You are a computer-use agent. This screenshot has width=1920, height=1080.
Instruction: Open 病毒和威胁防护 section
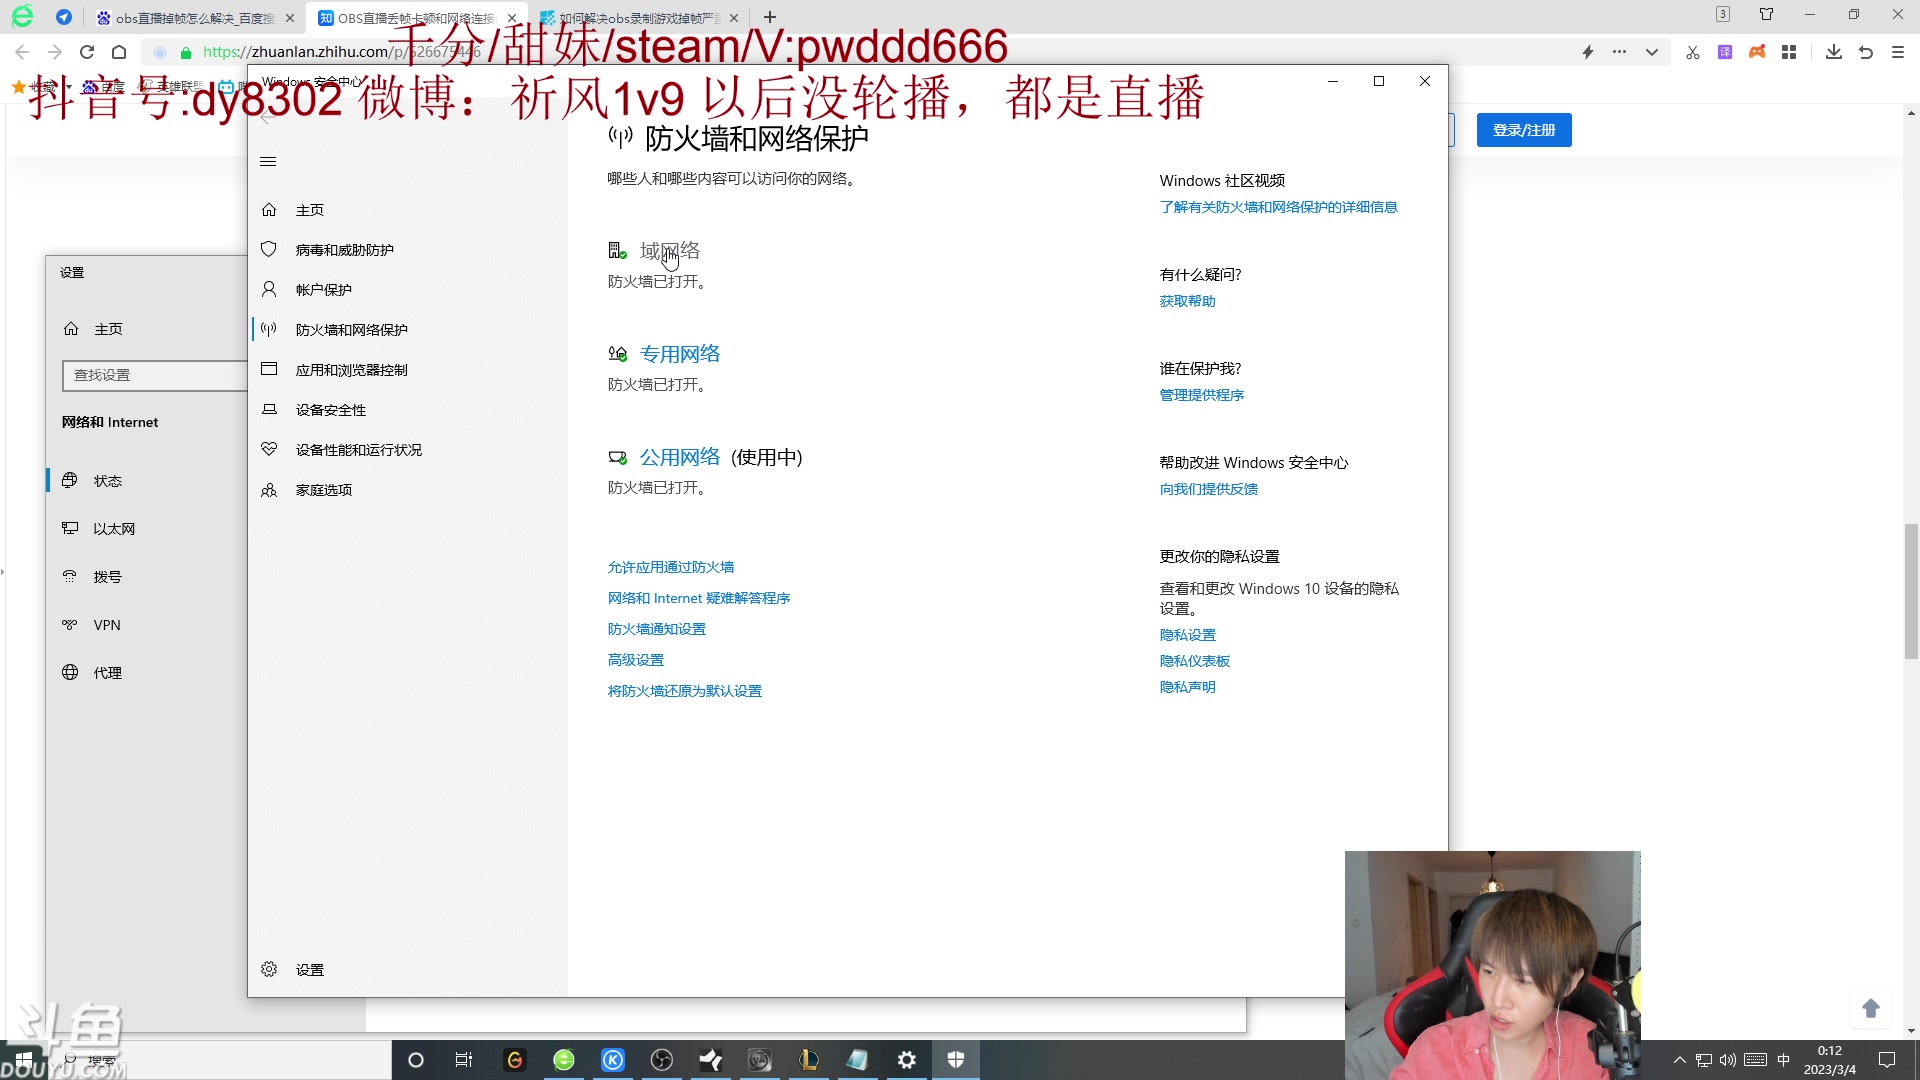pos(345,250)
